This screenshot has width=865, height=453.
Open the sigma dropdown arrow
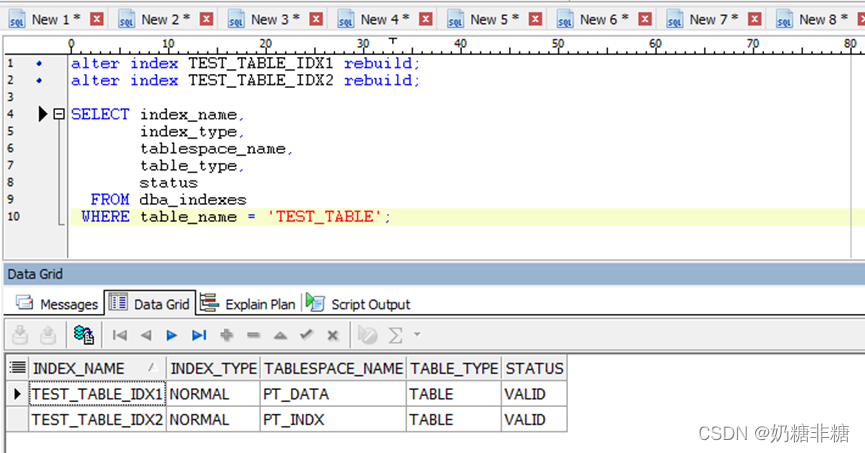tap(417, 334)
